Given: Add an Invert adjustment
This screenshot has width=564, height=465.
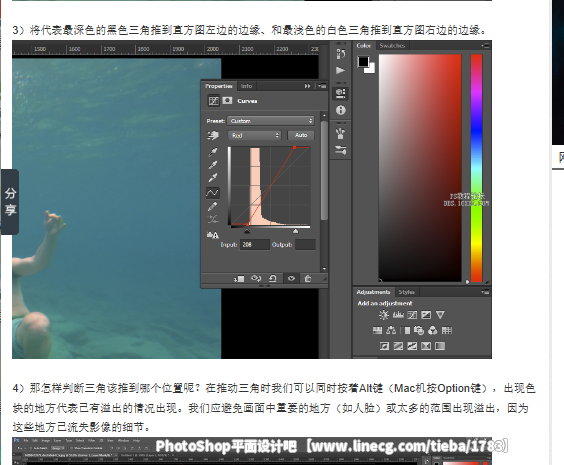Looking at the screenshot, I should [x=384, y=346].
